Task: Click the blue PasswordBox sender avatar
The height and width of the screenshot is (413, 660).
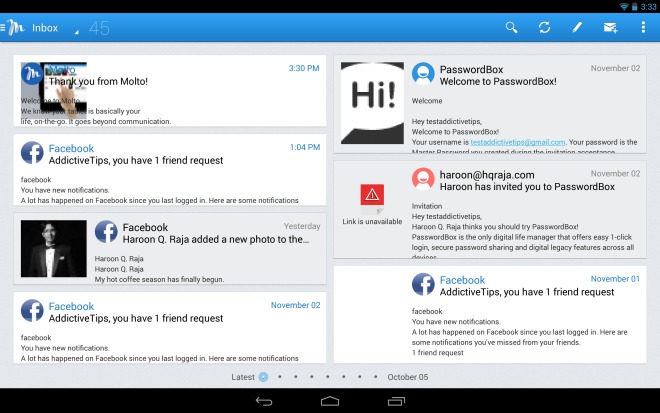Action: coord(423,74)
